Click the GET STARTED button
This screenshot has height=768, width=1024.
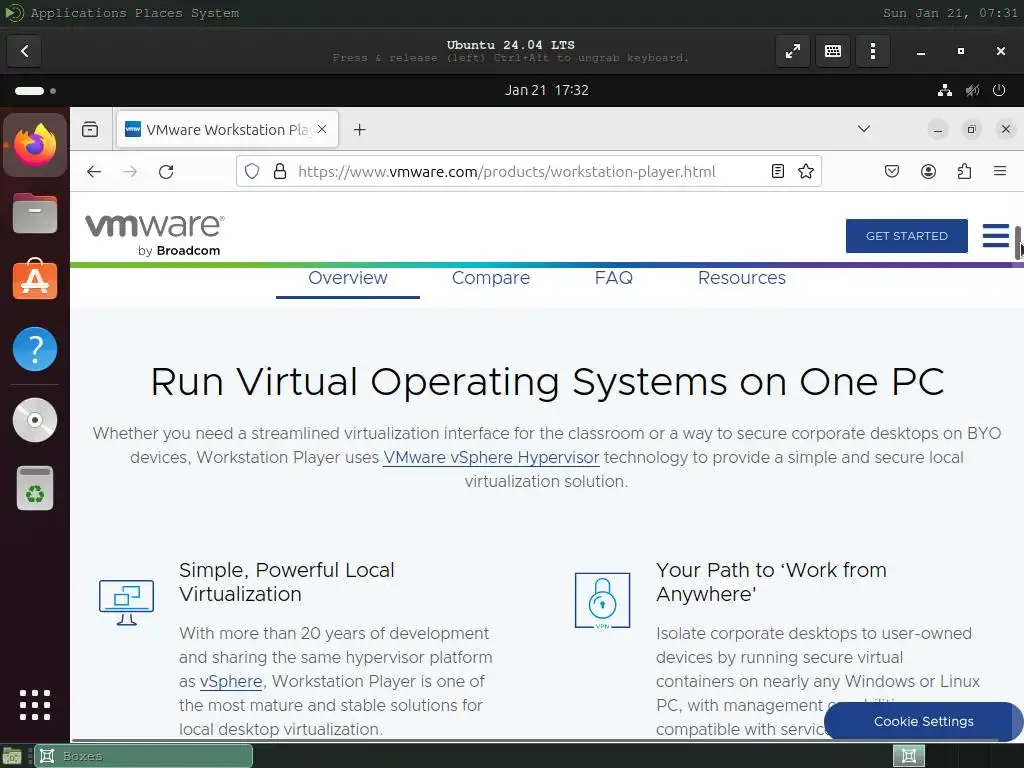906,236
